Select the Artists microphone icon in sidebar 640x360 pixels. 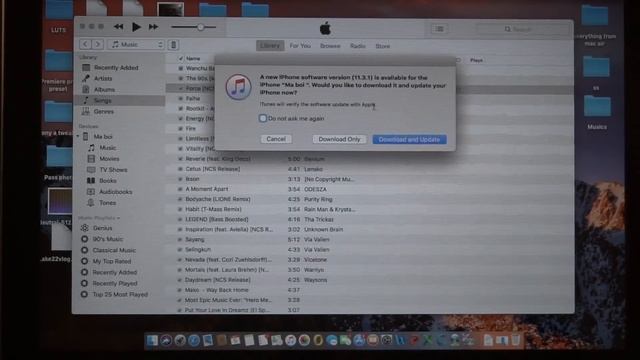point(86,78)
